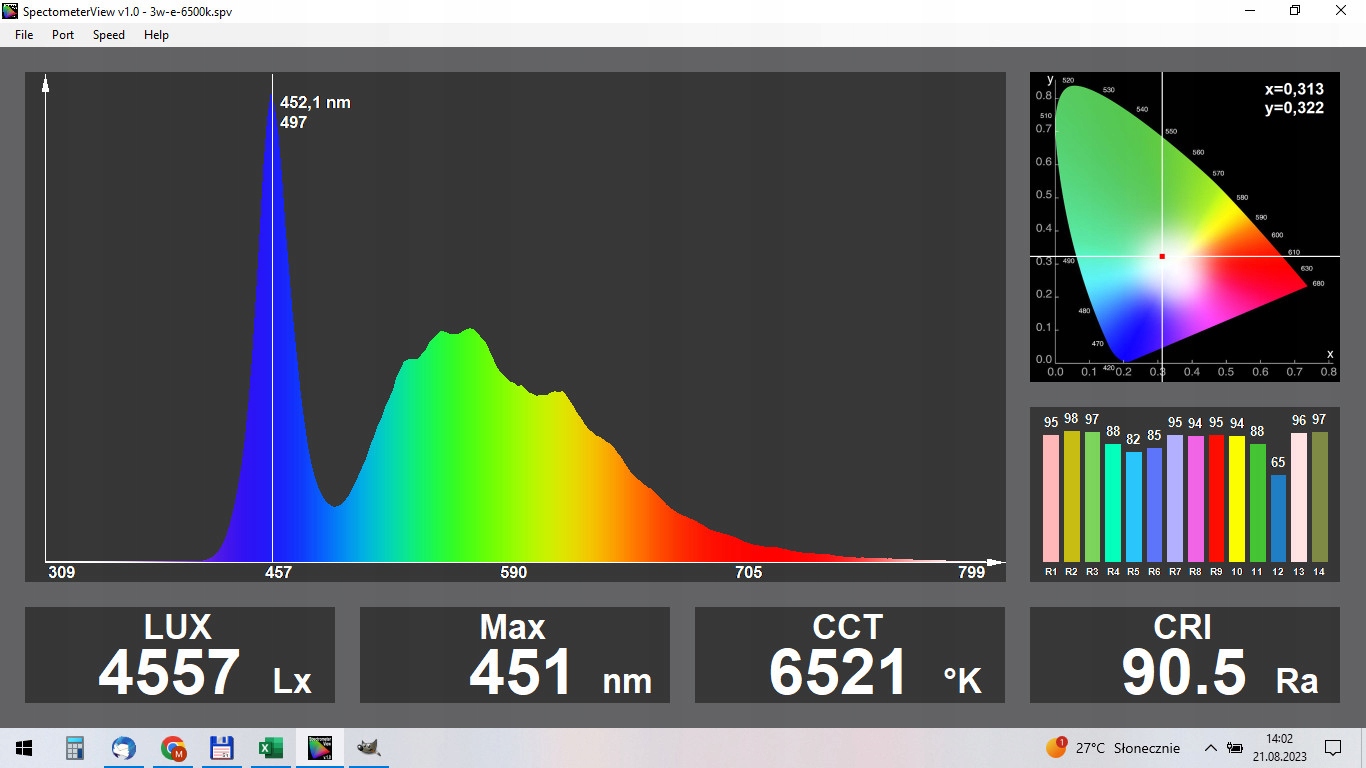
Task: Restore down the SpectrometerView window
Action: (1295, 11)
